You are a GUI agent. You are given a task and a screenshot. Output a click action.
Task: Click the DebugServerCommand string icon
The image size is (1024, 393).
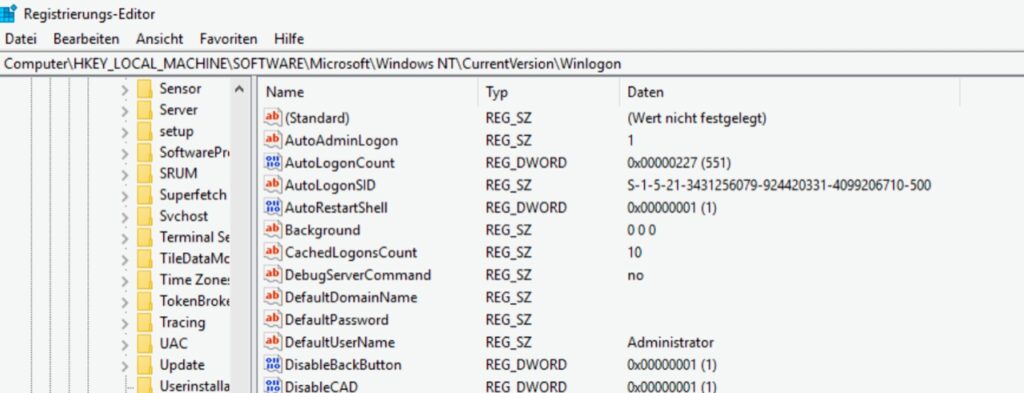272,275
